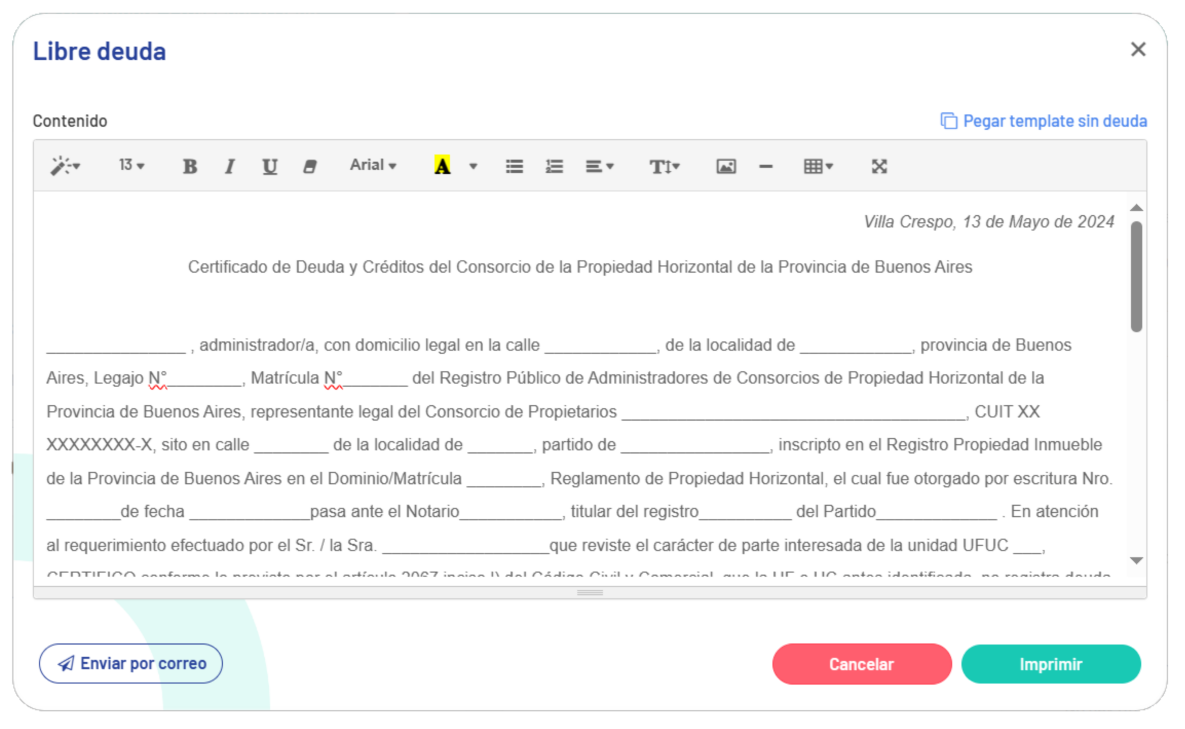Click the word 'Legajo' in the document

pos(118,378)
